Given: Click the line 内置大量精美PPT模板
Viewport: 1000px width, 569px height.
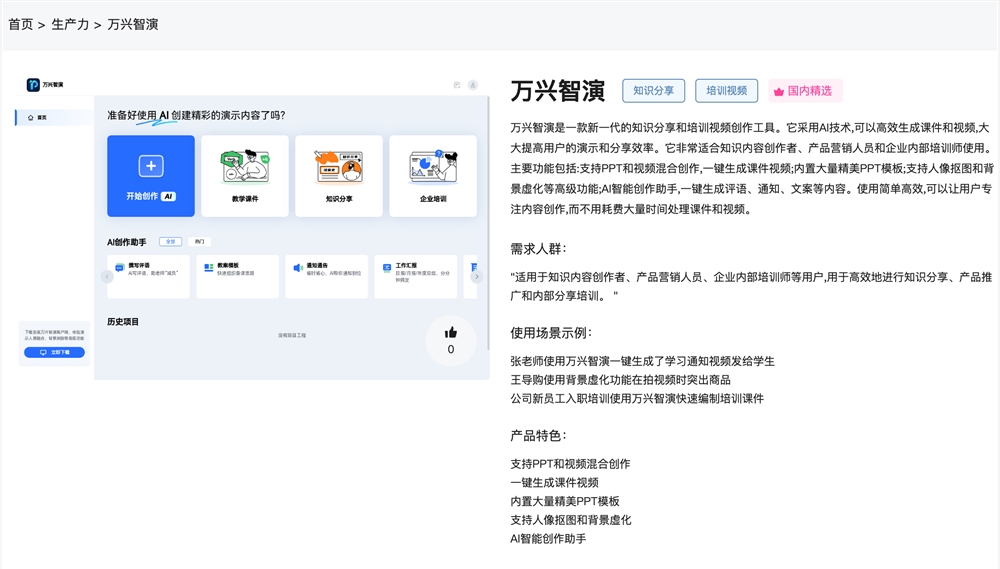Looking at the screenshot, I should 565,501.
